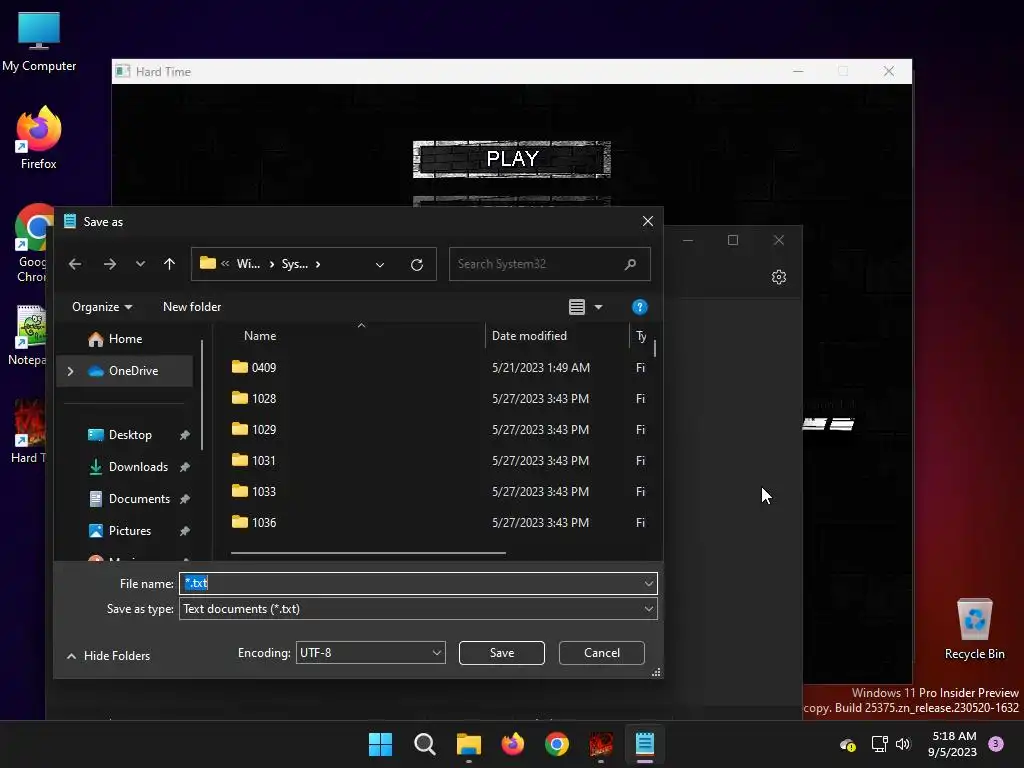Select Home in navigation pane
The width and height of the screenshot is (1024, 768).
tap(125, 339)
